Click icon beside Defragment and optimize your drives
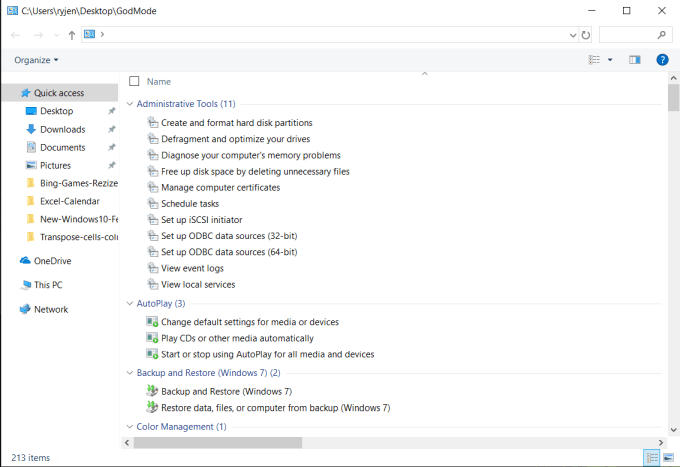 pos(152,139)
